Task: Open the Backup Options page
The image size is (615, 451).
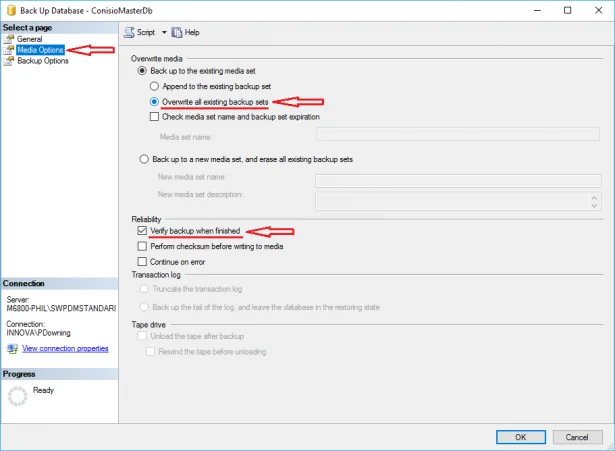Action: [42, 61]
